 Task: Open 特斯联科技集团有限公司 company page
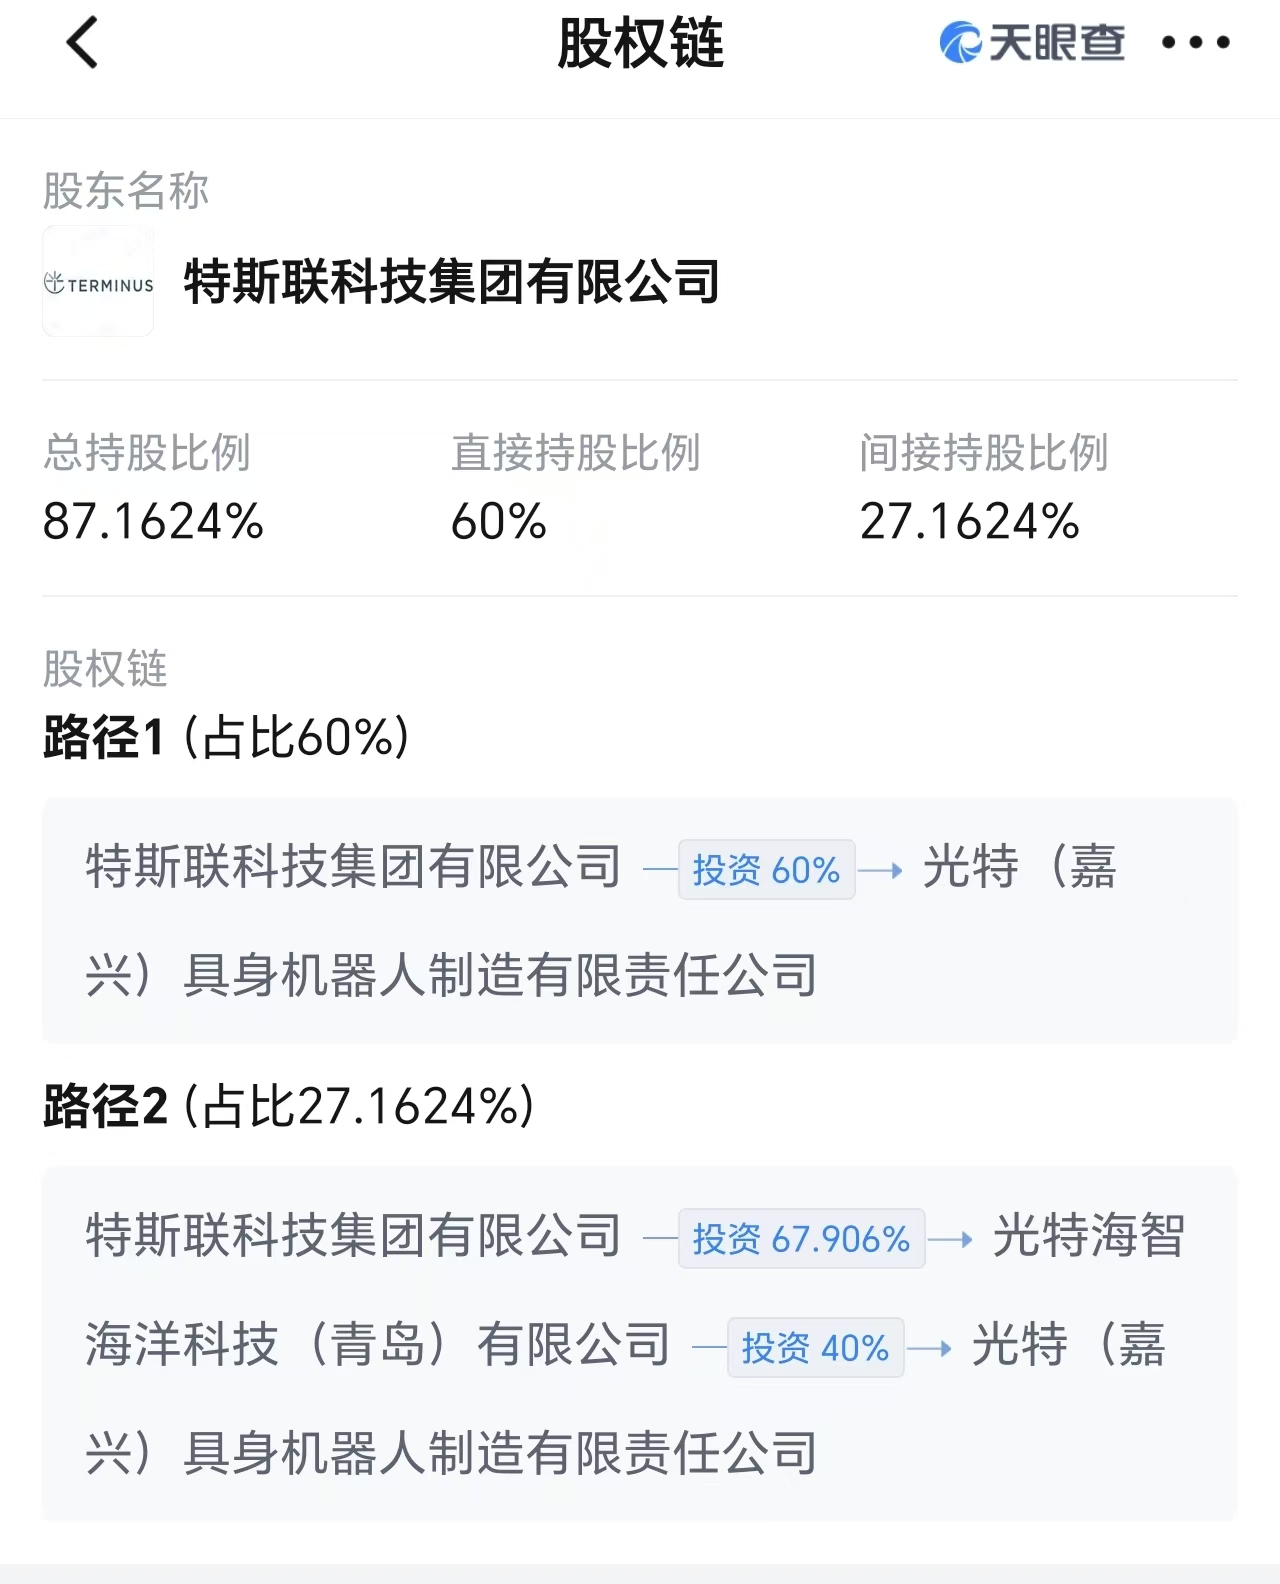450,282
